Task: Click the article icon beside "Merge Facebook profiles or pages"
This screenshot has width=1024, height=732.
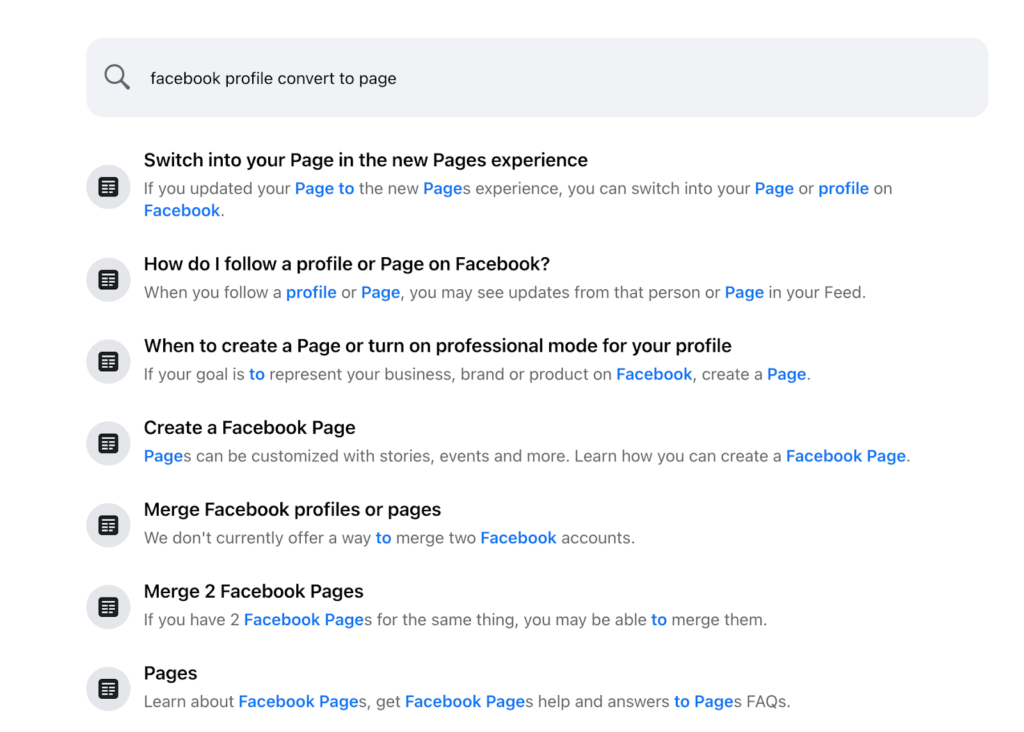Action: pyautogui.click(x=108, y=525)
